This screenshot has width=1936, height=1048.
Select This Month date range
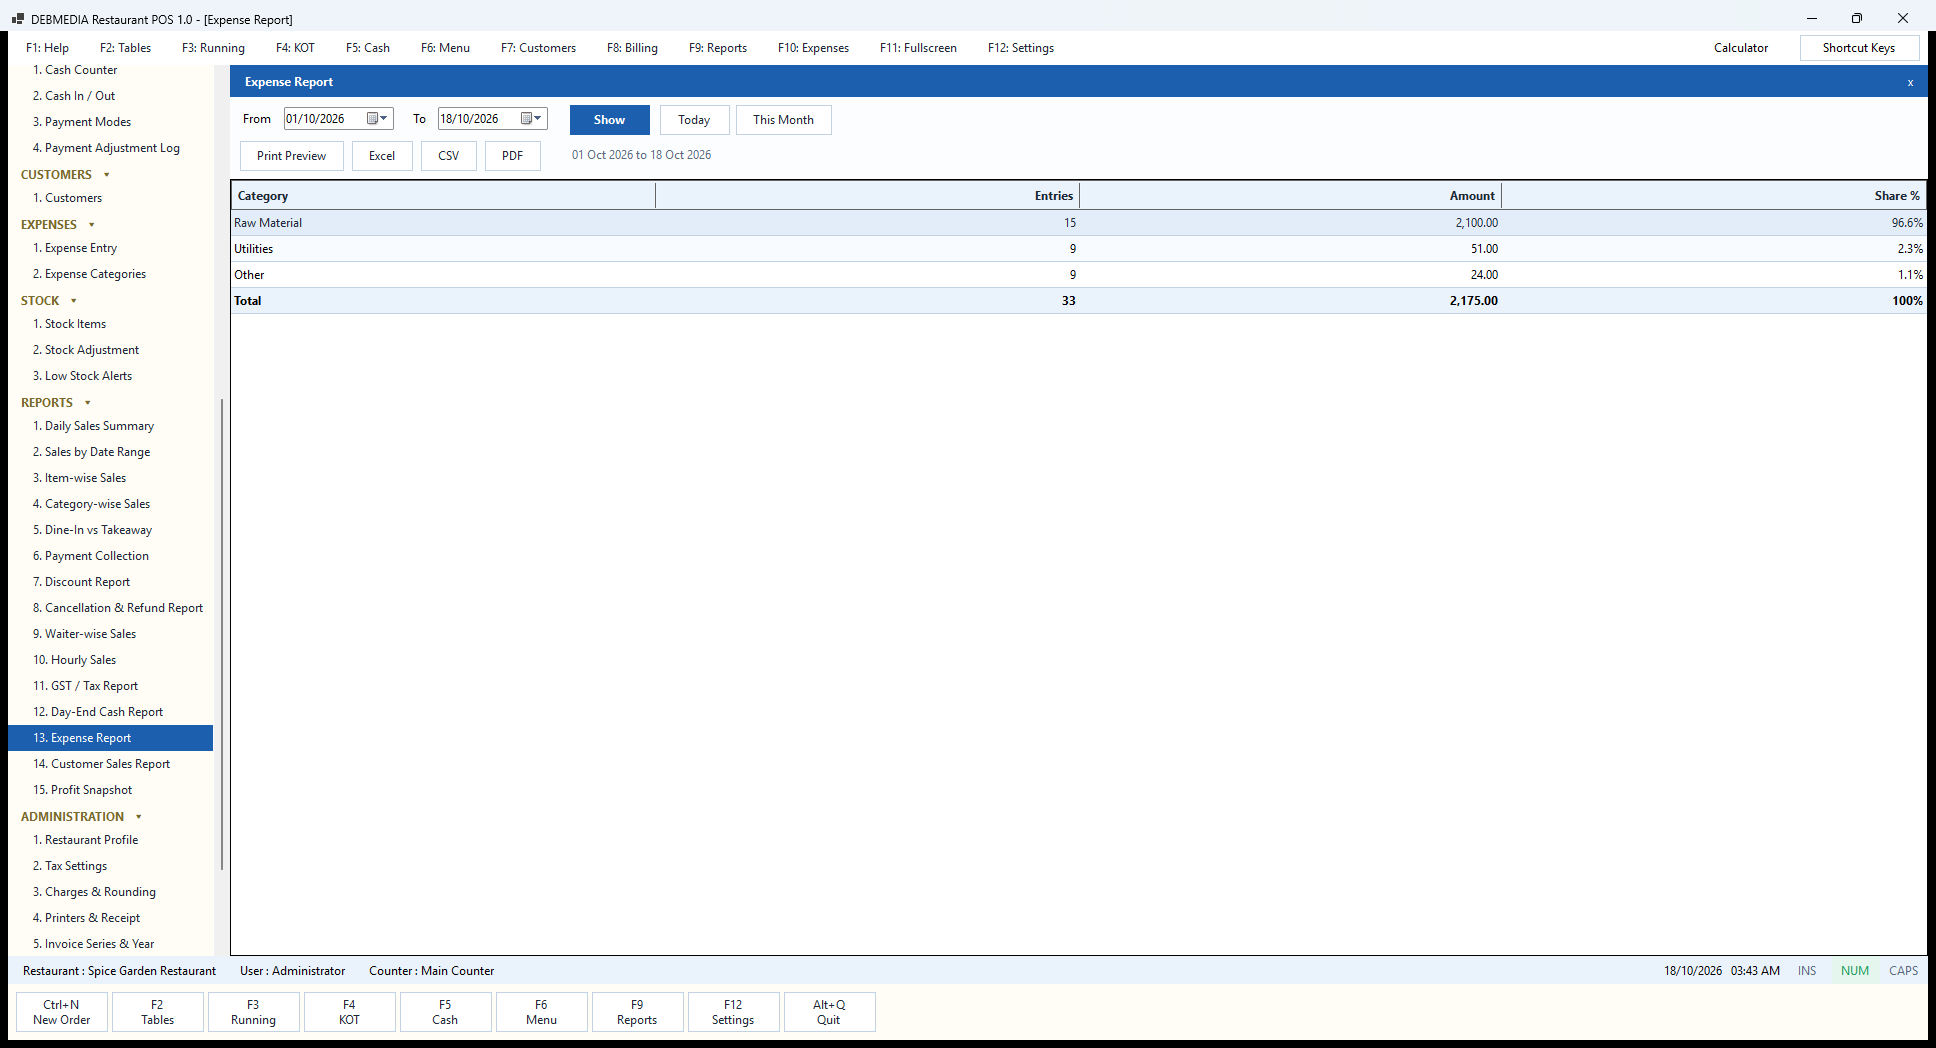(x=783, y=120)
